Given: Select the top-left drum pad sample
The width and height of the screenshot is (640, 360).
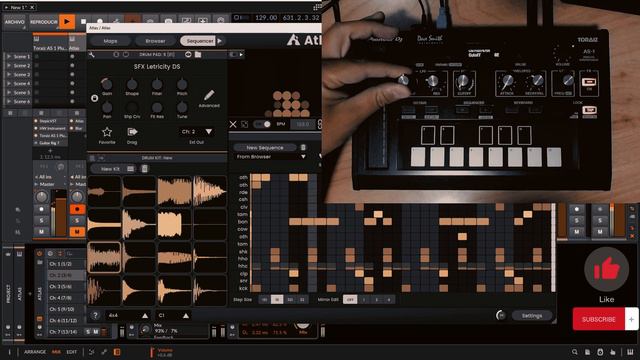Looking at the screenshot, I should pyautogui.click(x=104, y=191).
